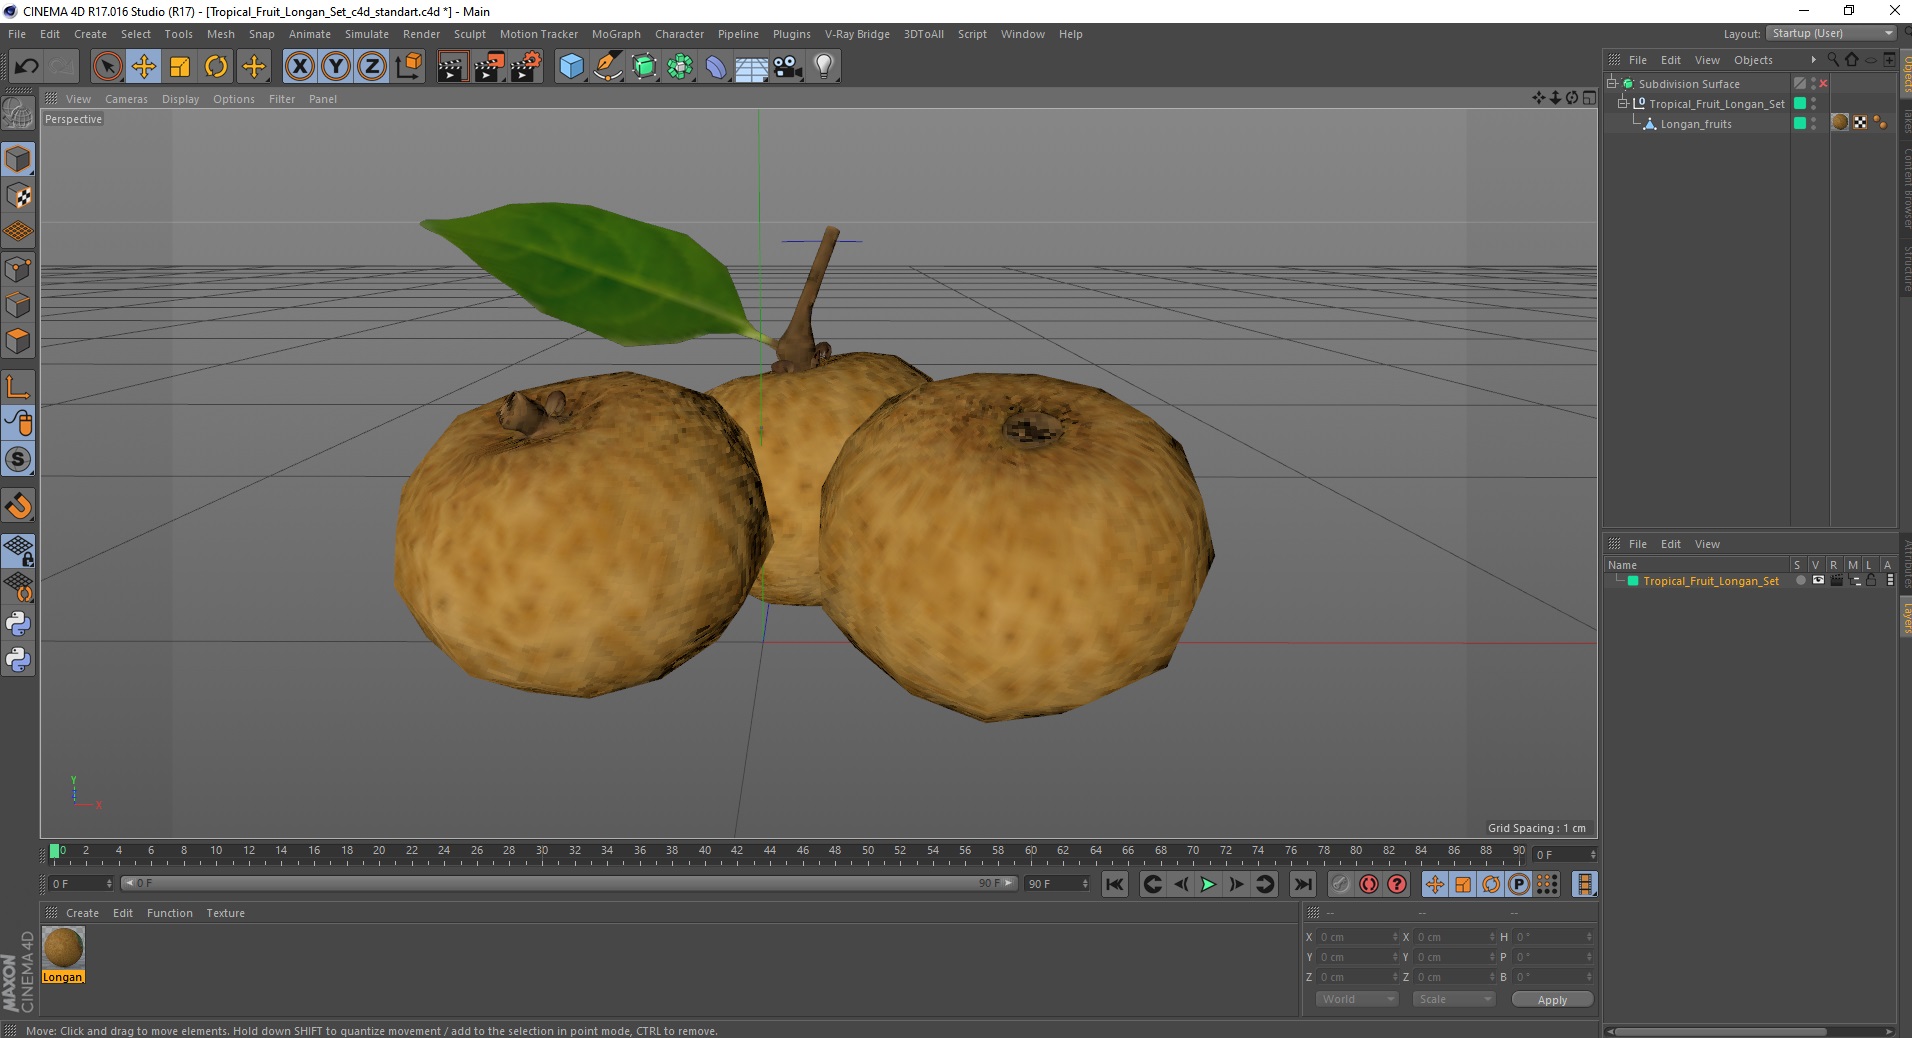Add a Camera object
This screenshot has height=1038, width=1912.
point(788,67)
